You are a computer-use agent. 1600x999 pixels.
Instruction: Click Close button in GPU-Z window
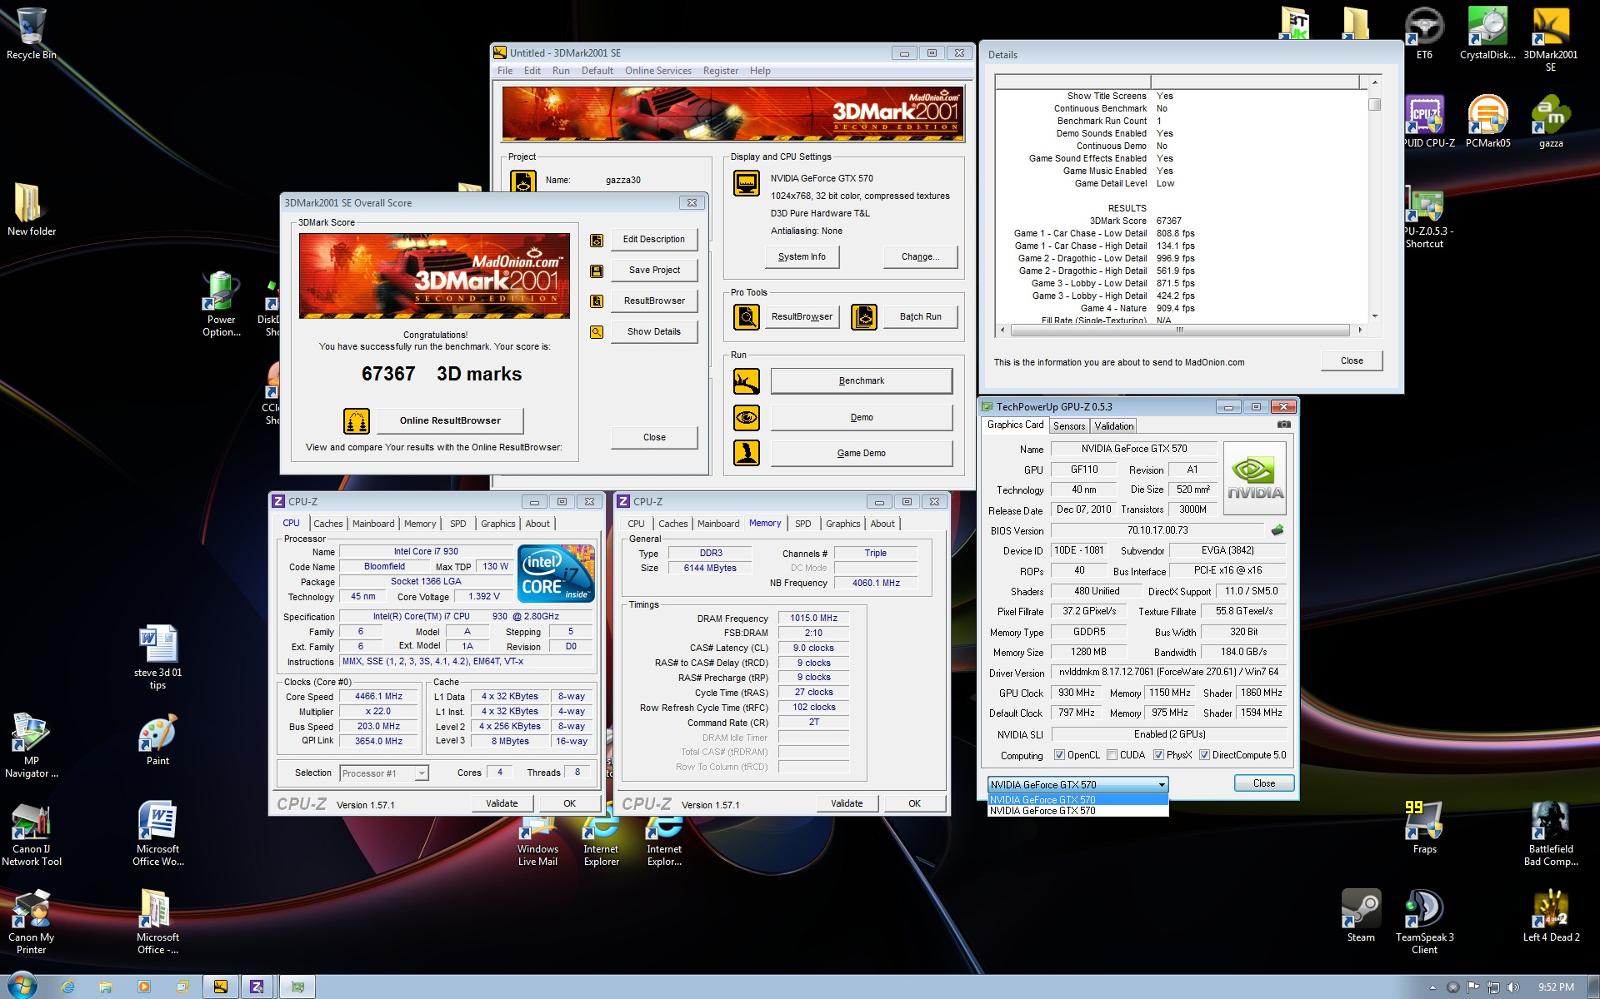(1264, 784)
